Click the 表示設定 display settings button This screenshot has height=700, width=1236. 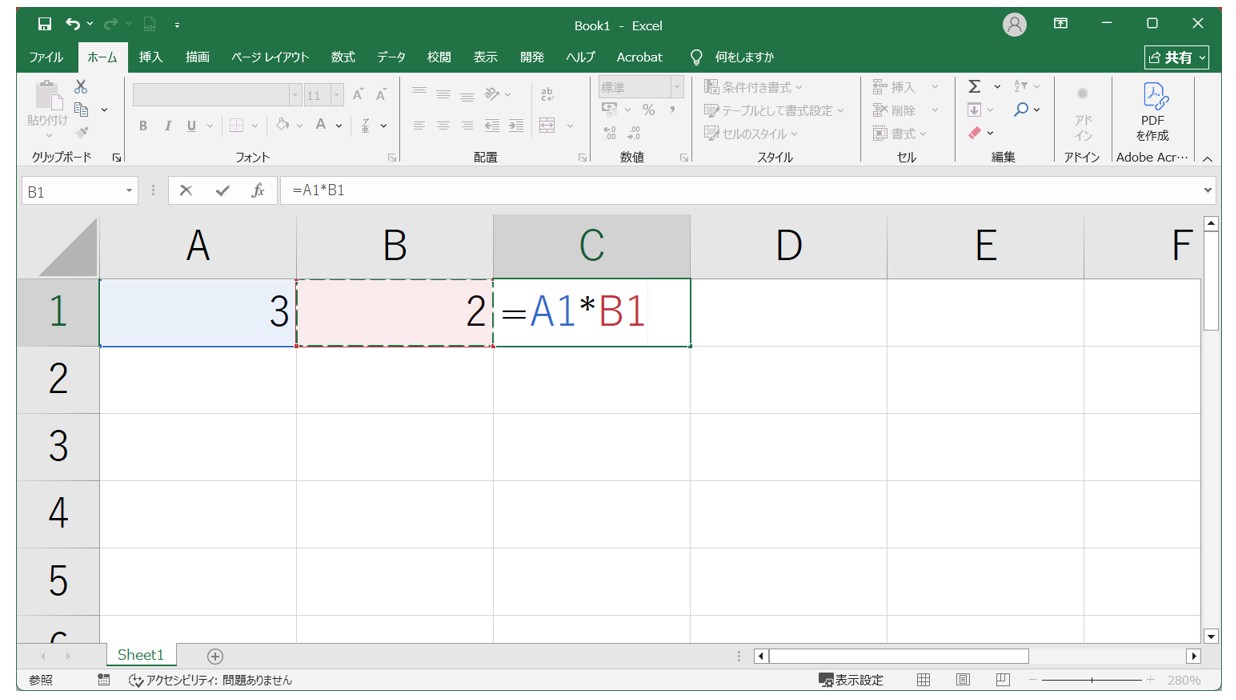(851, 680)
